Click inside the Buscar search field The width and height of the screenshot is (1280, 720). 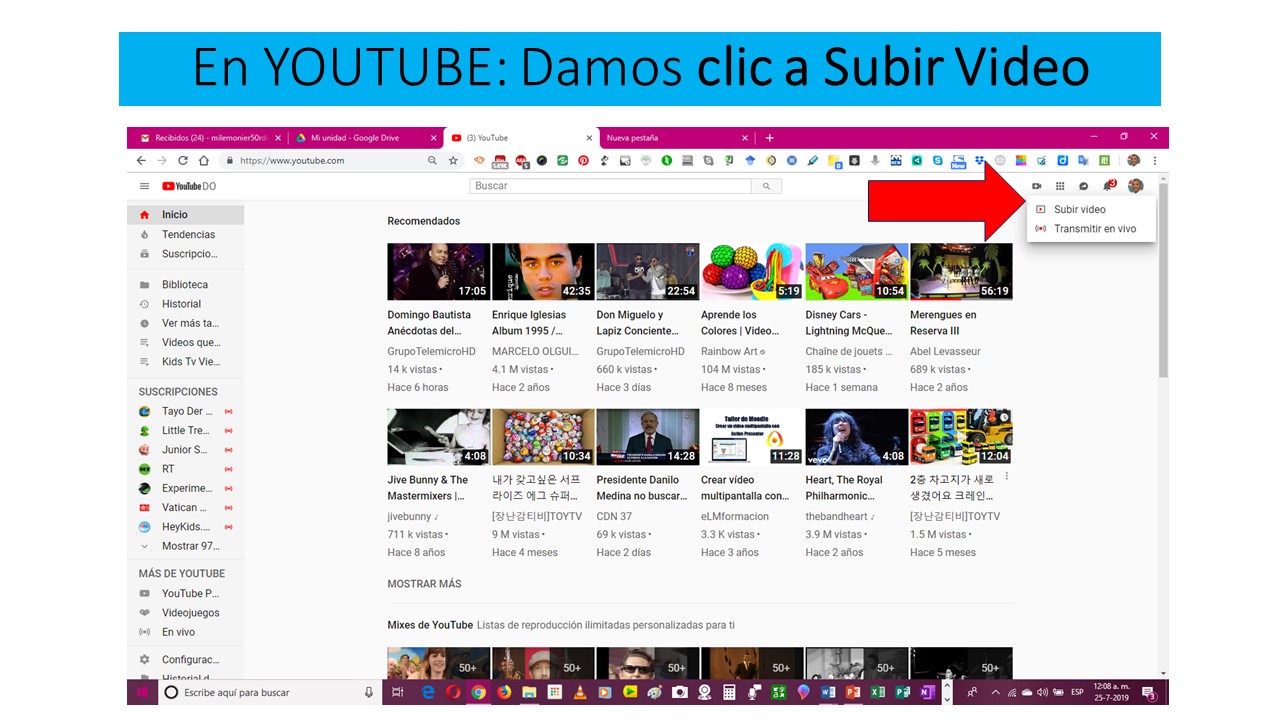point(610,186)
